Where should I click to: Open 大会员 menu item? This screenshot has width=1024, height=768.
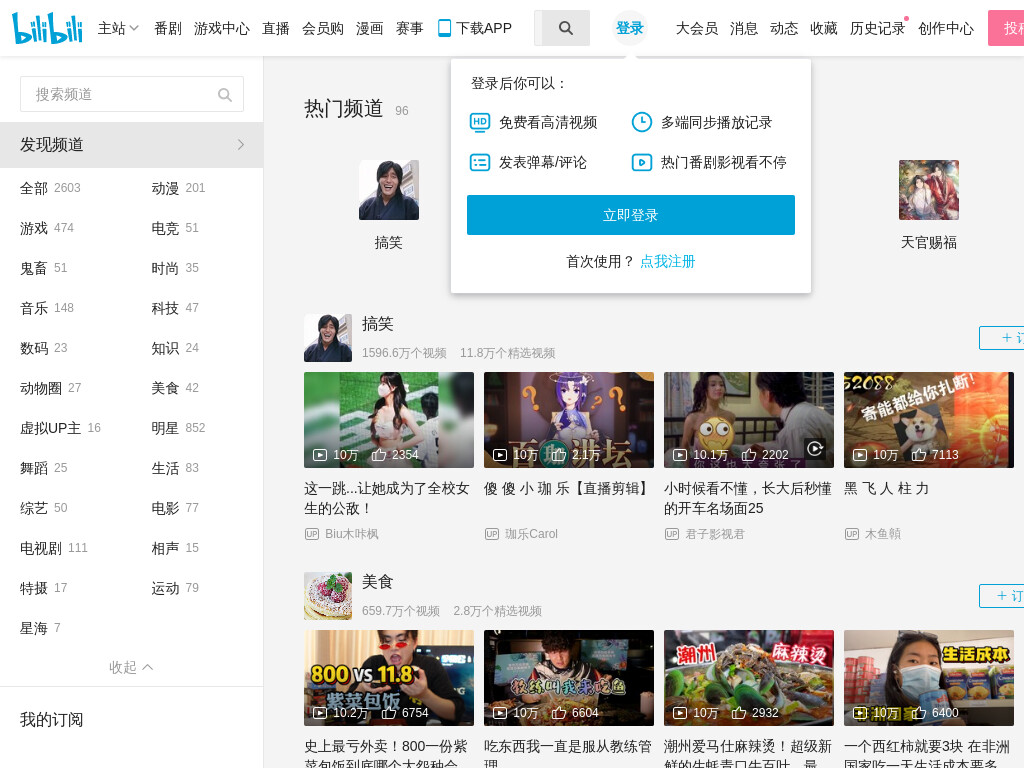pyautogui.click(x=697, y=28)
